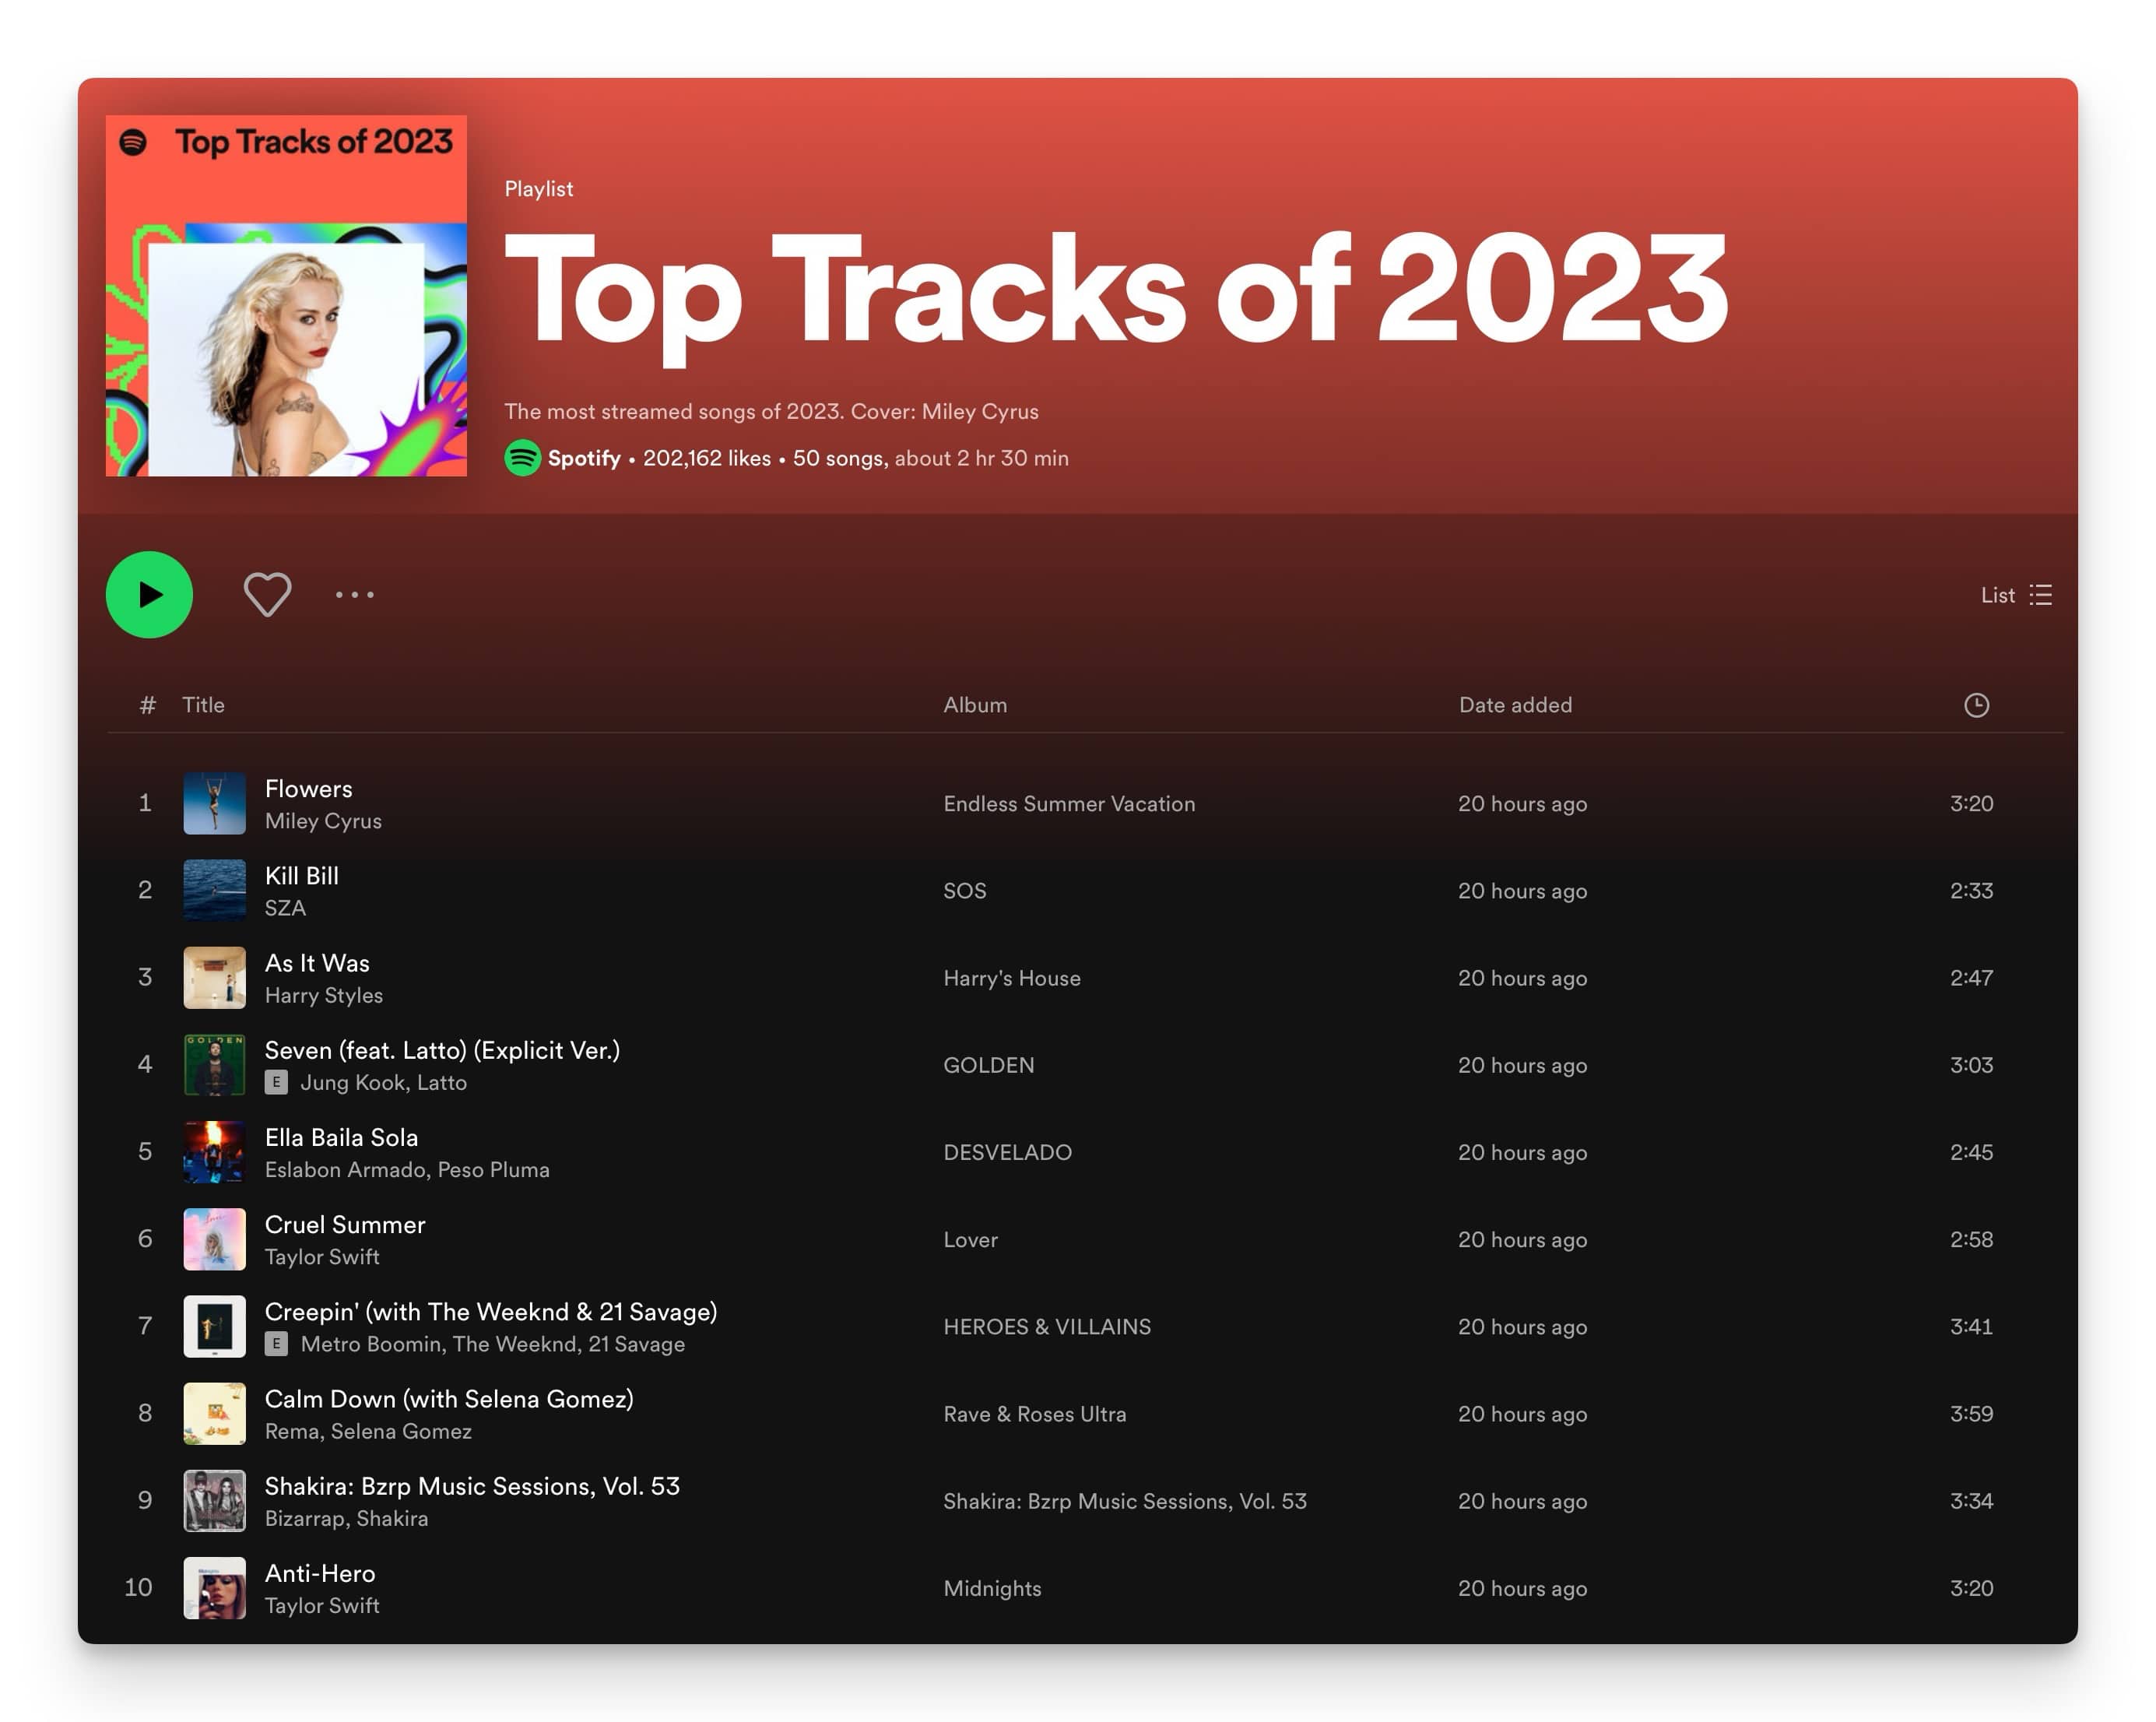Viewport: 2156px width, 1722px height.
Task: Open the playlist cover image
Action: (x=286, y=296)
